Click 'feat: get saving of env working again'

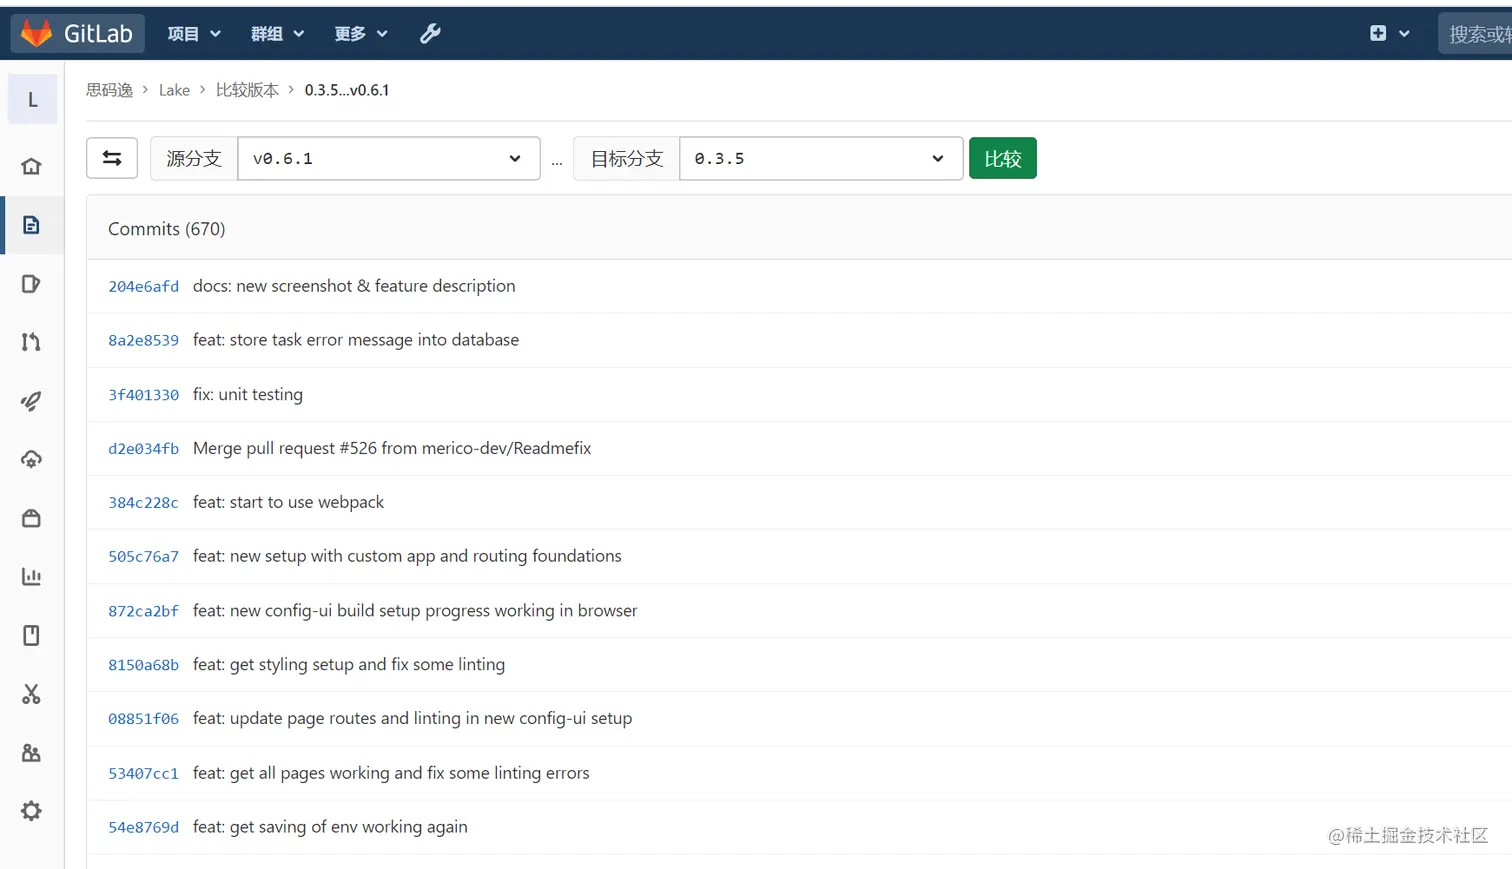pos(330,827)
